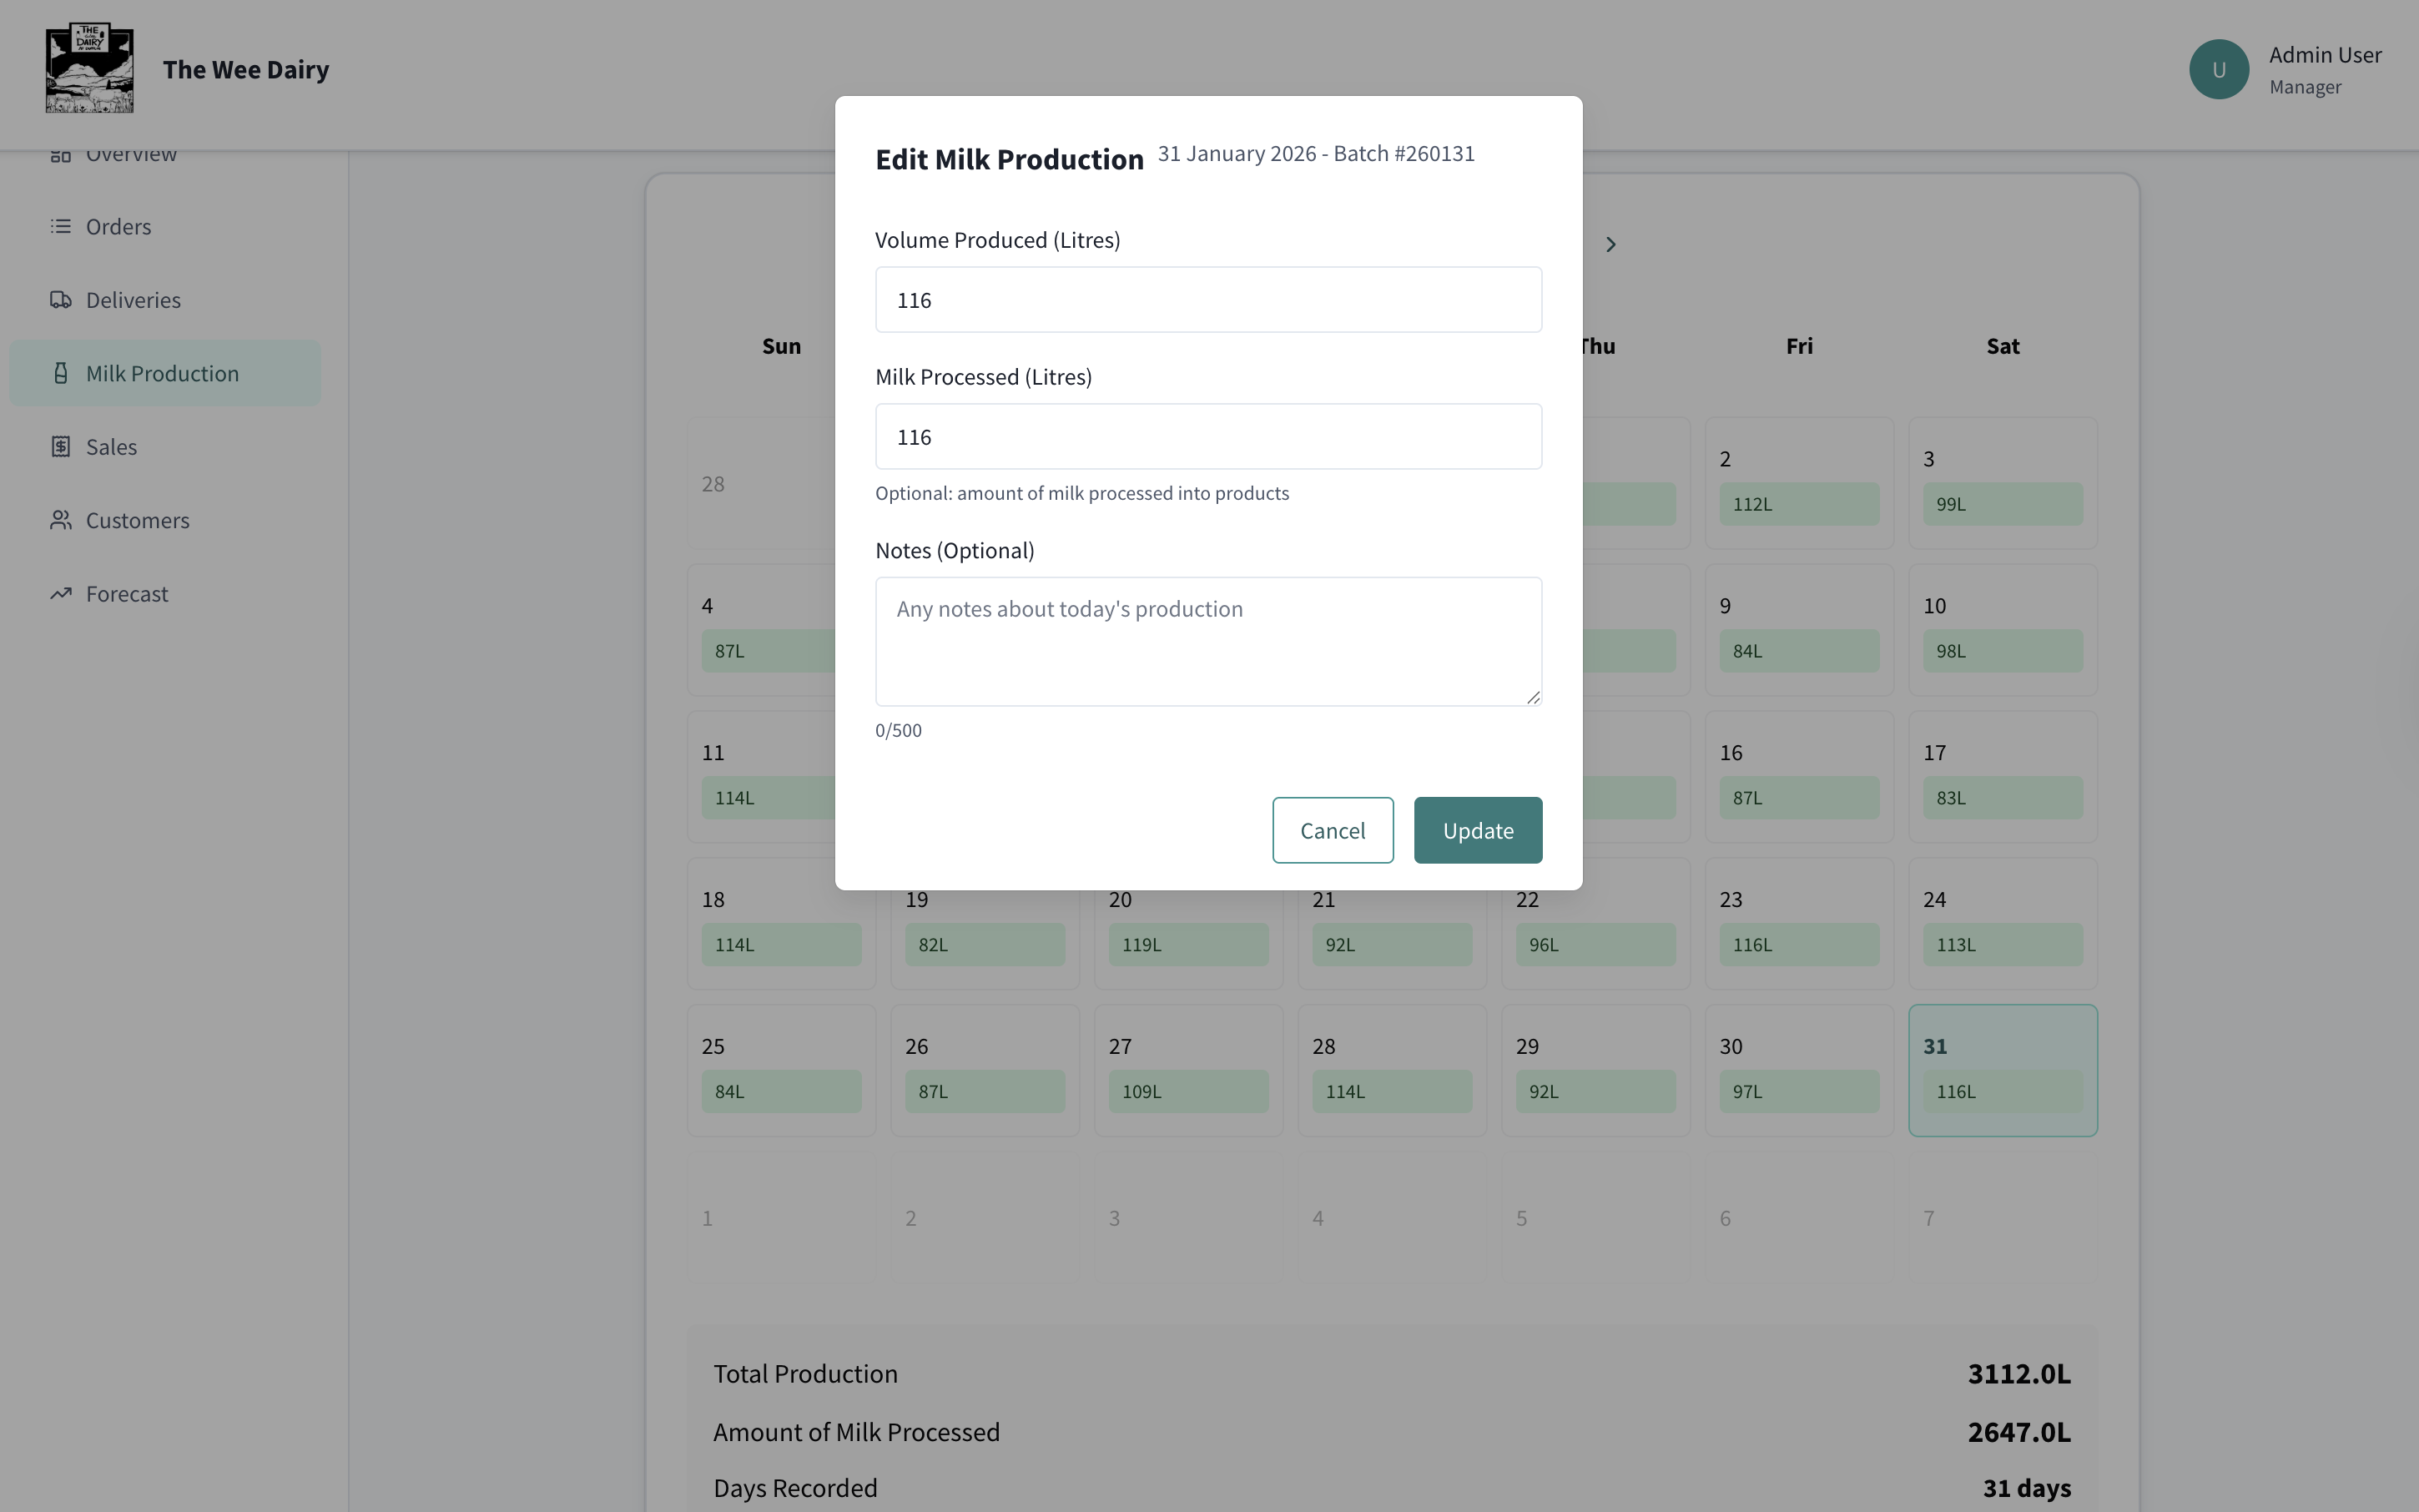
Task: Open Orders via its list icon
Action: 60,227
